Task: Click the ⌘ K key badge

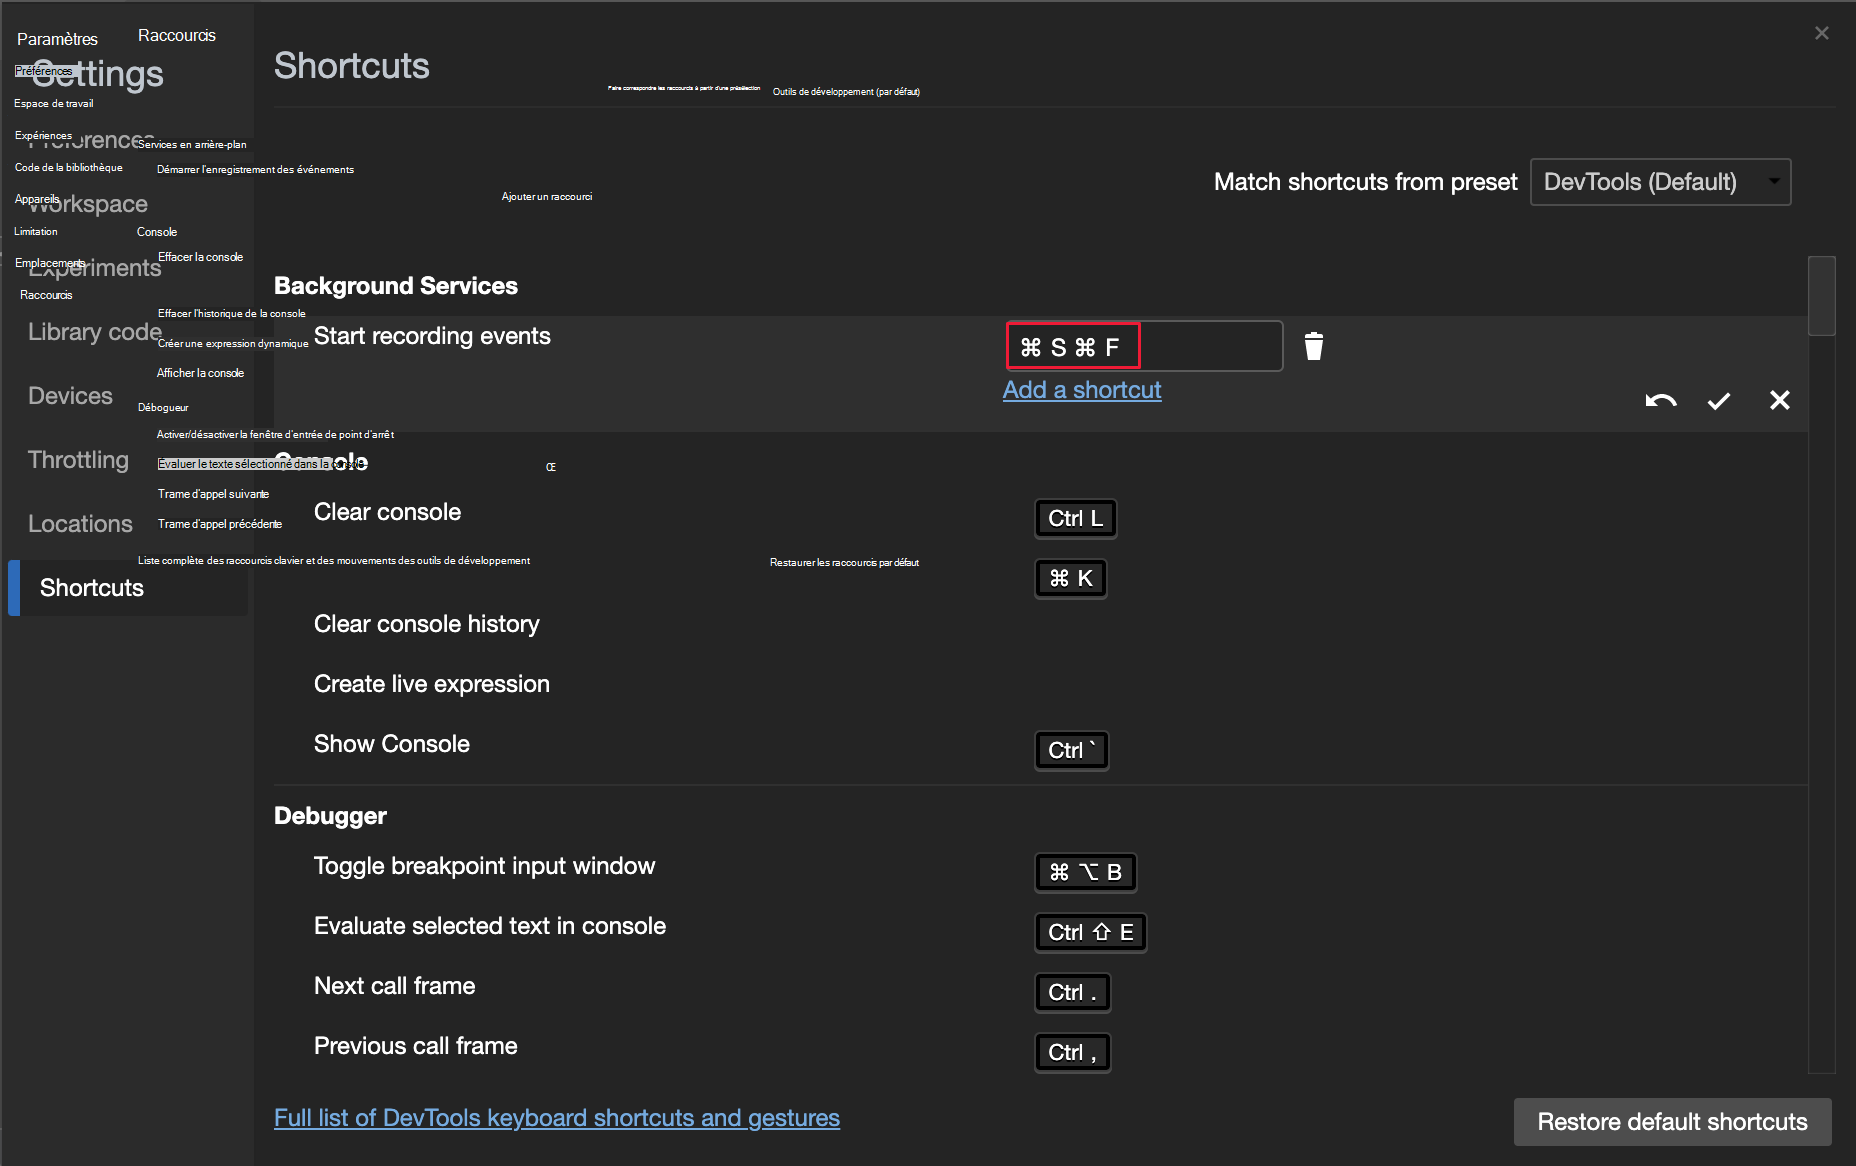Action: 1071,579
